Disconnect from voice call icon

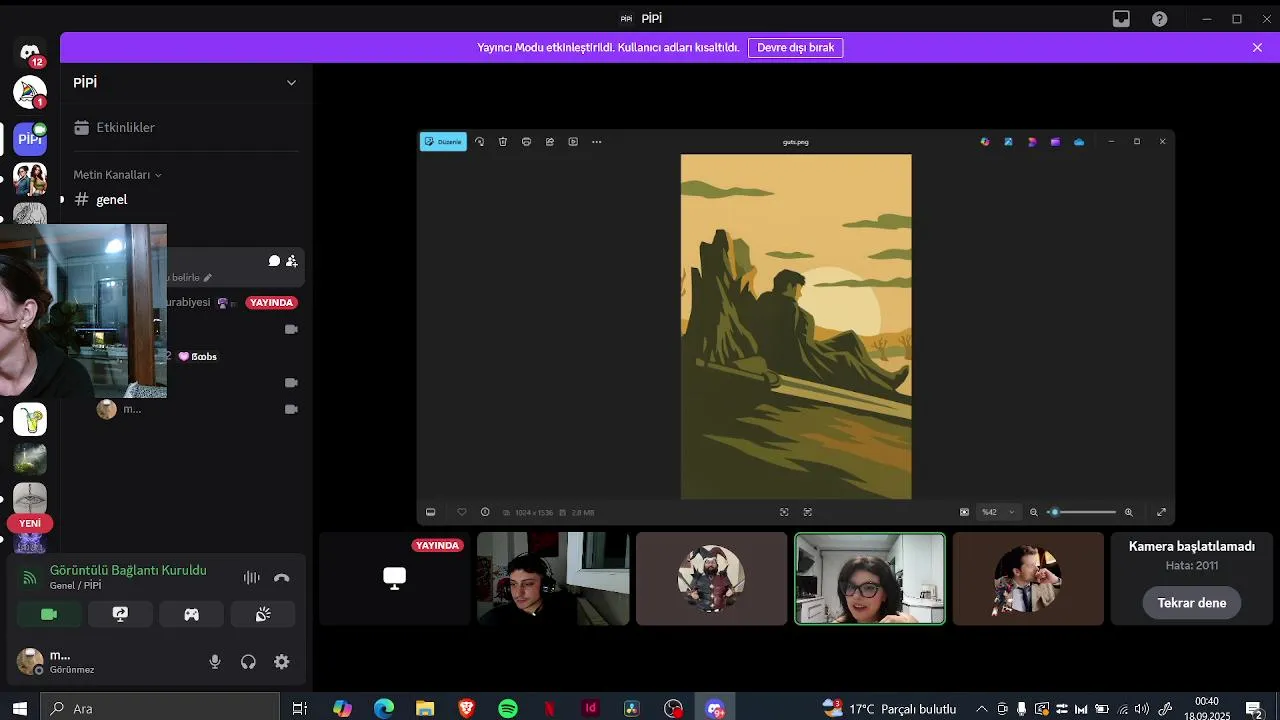282,578
